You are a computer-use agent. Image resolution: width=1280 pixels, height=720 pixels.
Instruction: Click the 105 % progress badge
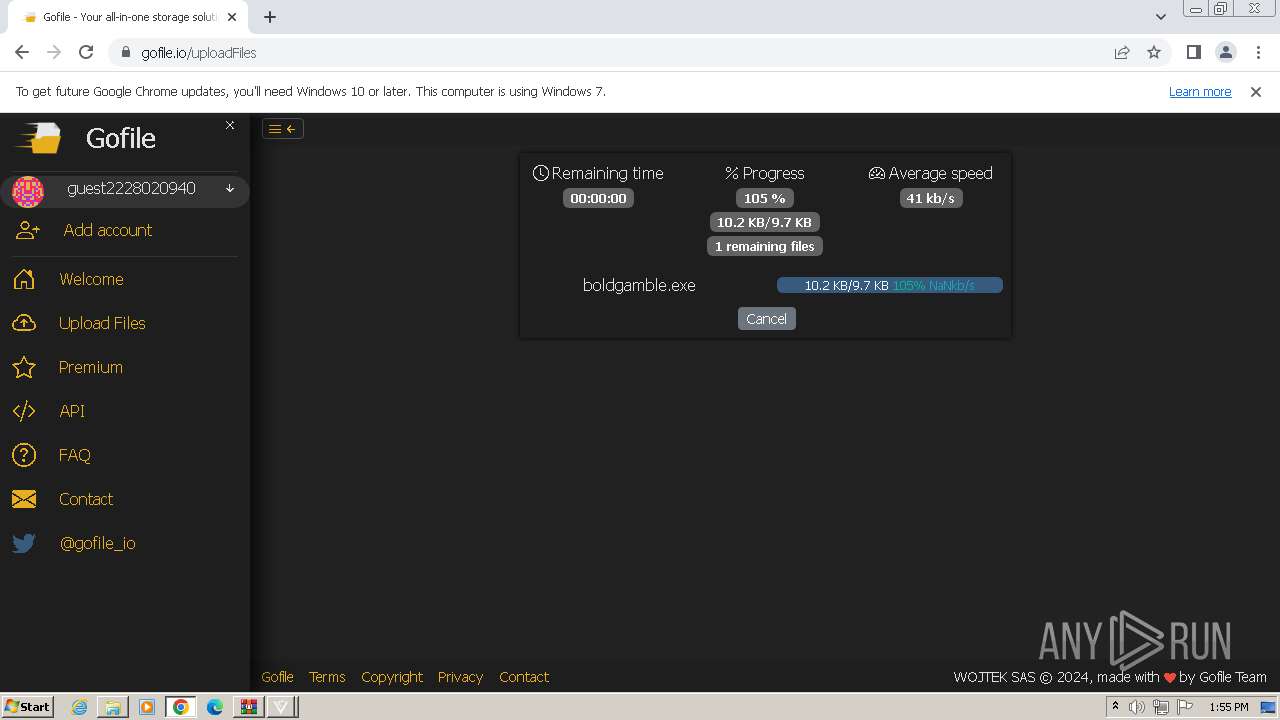pyautogui.click(x=765, y=198)
